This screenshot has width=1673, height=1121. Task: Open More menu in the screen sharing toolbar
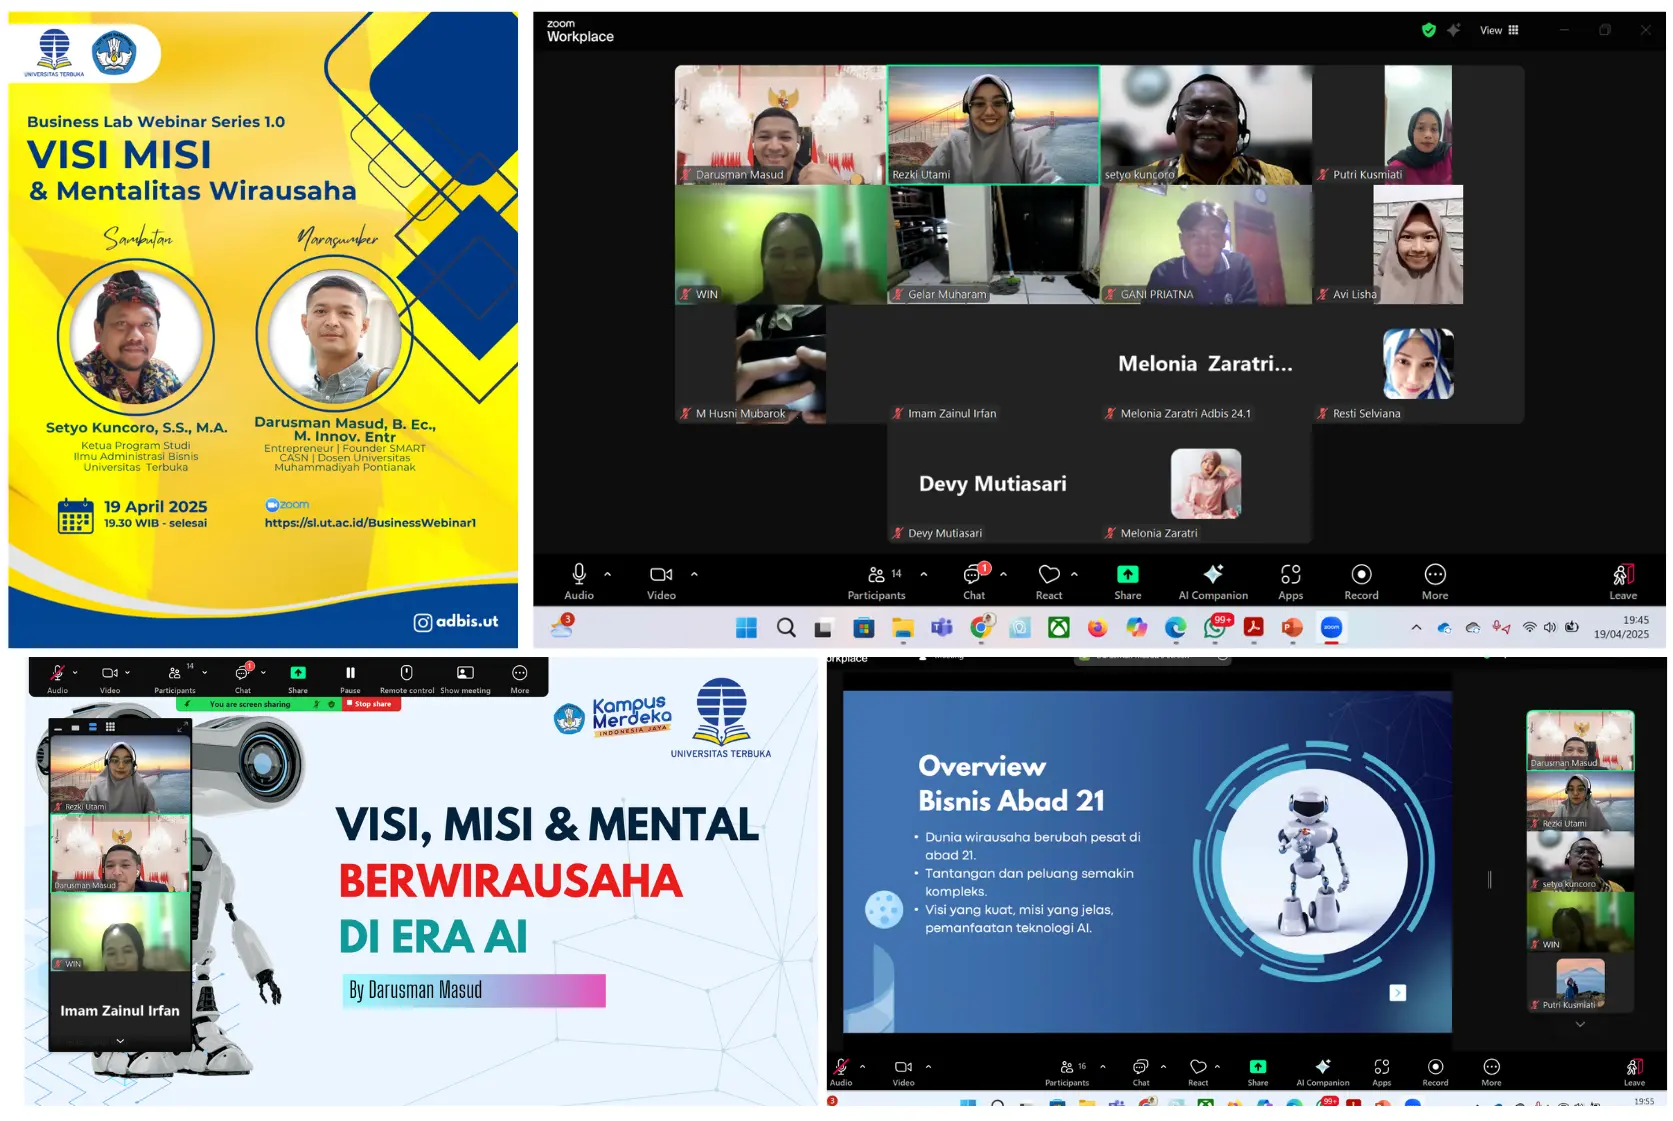pyautogui.click(x=519, y=677)
